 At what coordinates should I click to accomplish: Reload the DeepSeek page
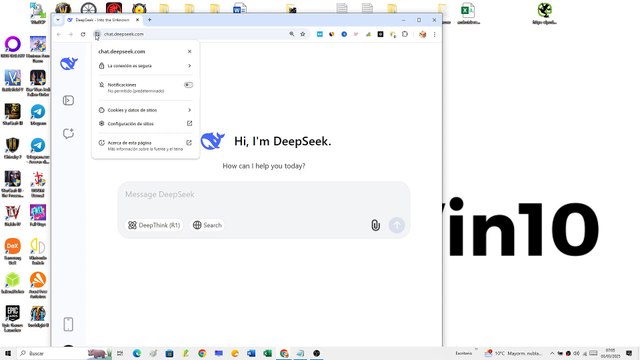[x=83, y=34]
